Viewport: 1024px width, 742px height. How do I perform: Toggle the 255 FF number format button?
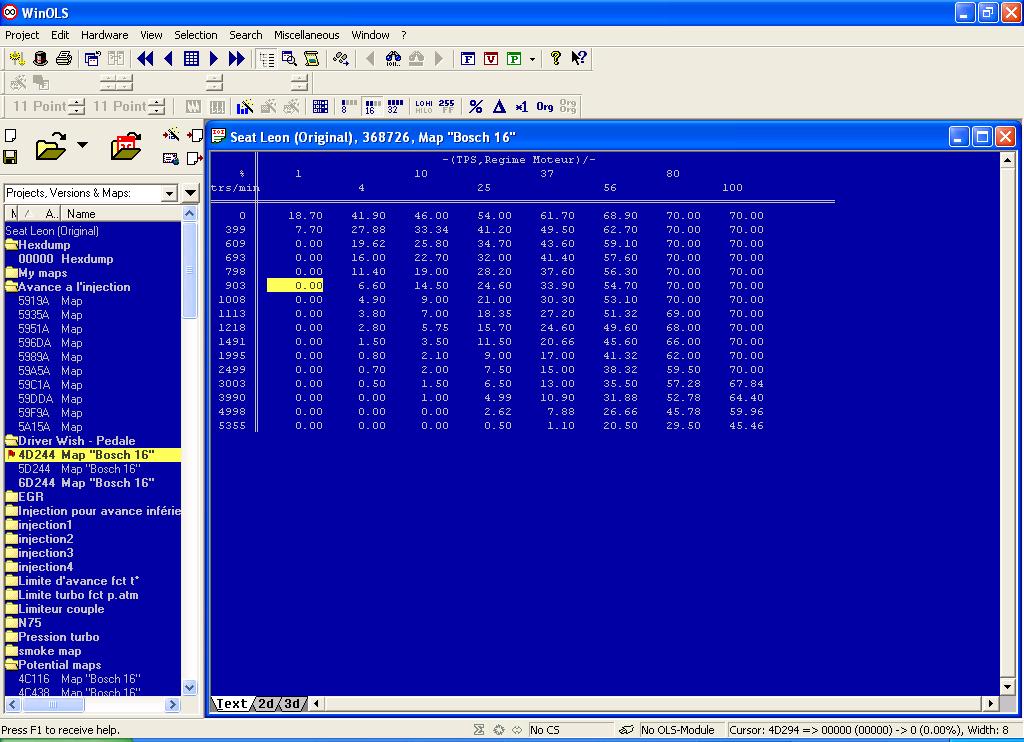click(447, 106)
